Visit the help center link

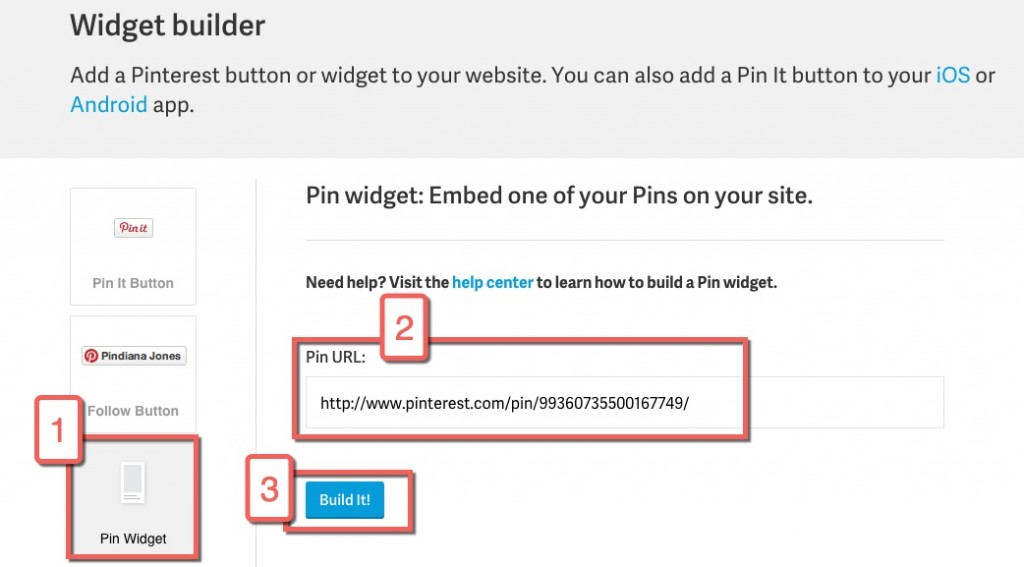(x=492, y=283)
